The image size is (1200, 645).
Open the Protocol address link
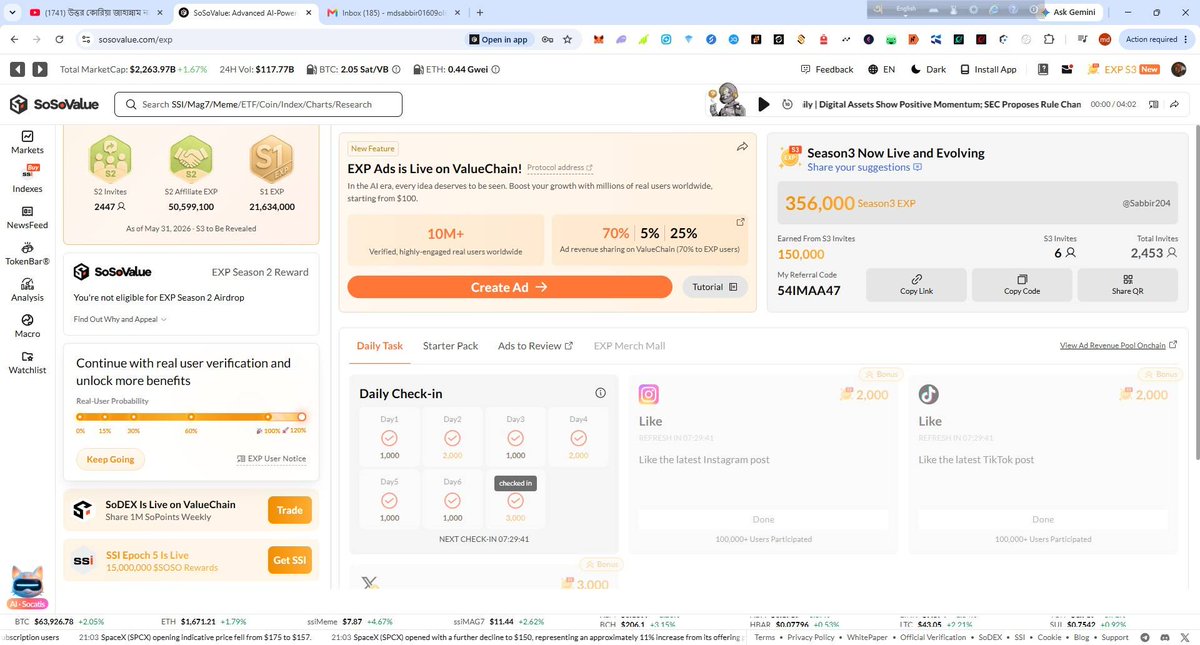[560, 168]
